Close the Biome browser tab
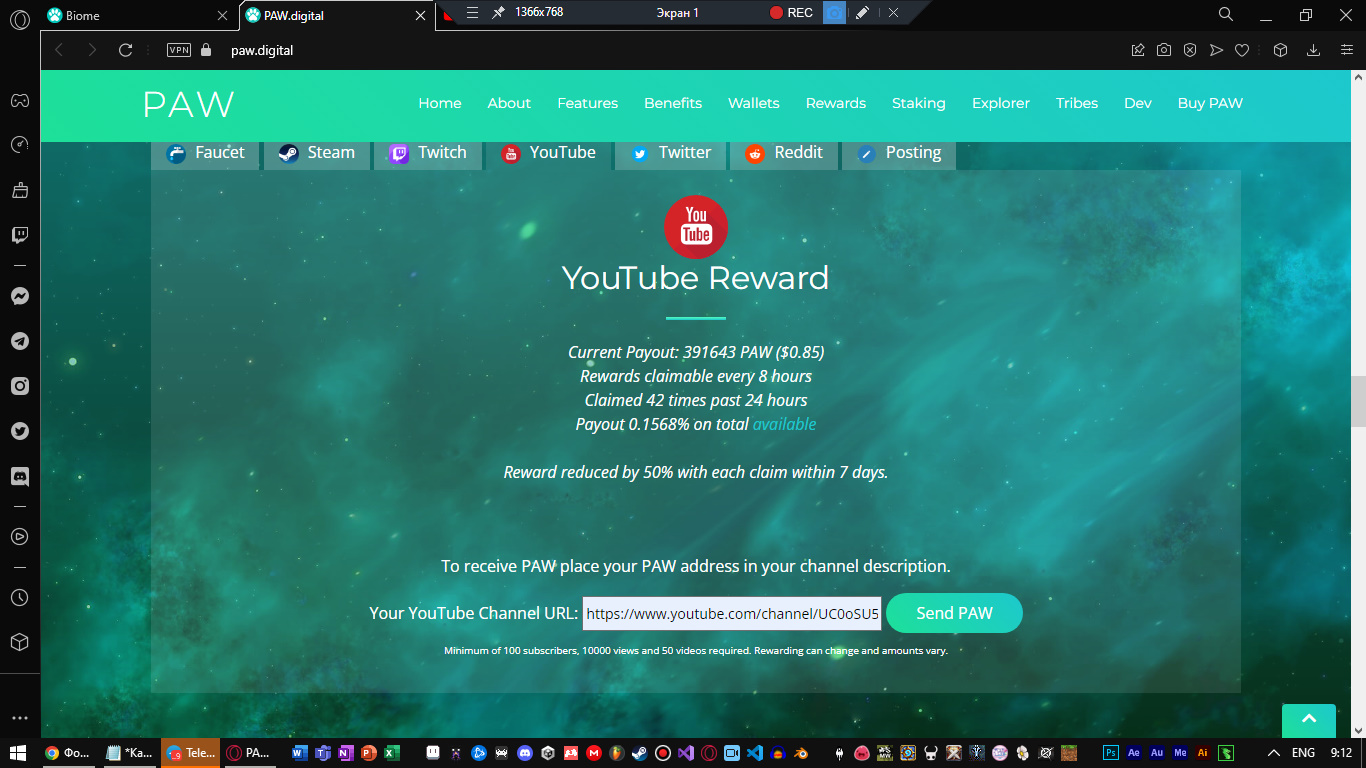 click(224, 16)
